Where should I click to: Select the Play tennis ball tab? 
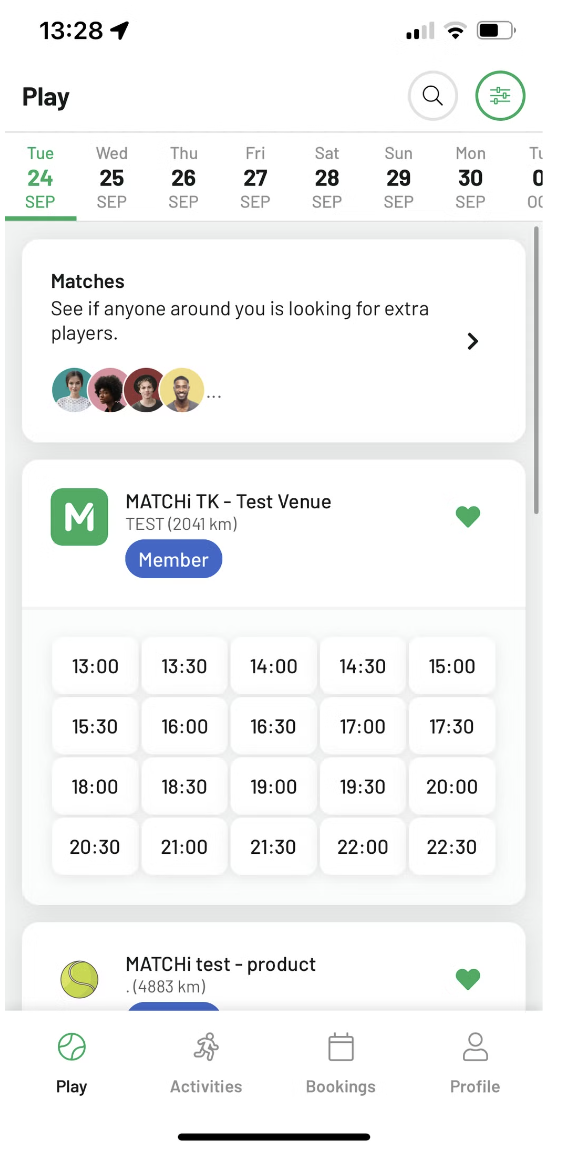click(71, 1063)
